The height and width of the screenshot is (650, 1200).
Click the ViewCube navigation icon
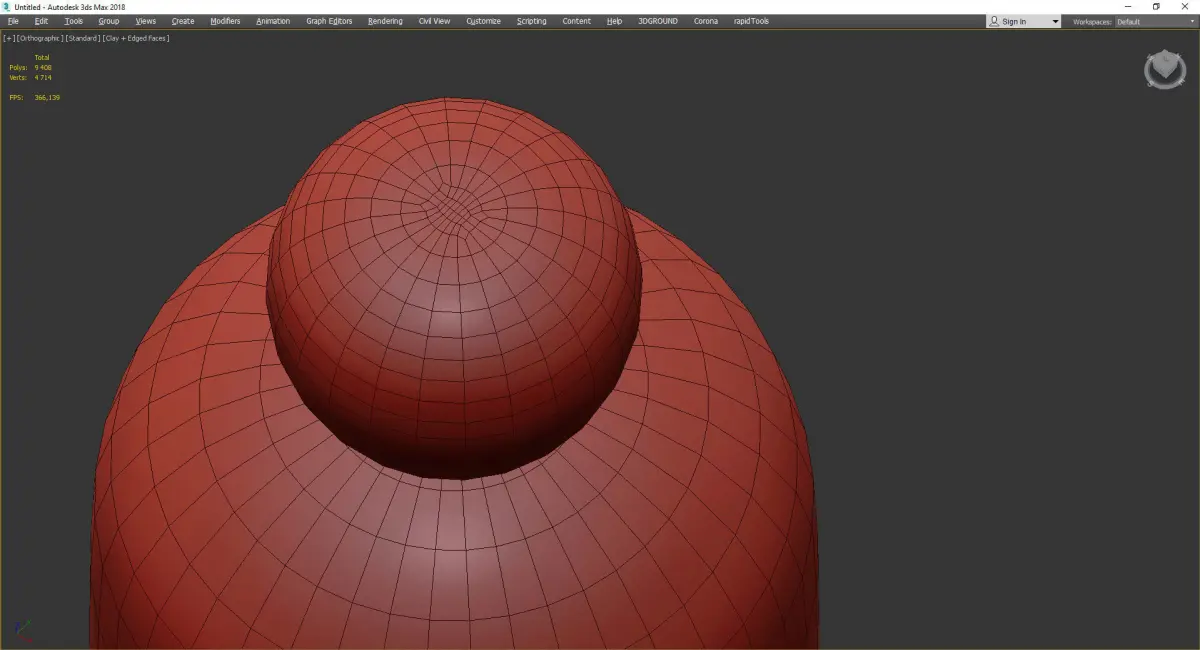(x=1164, y=69)
